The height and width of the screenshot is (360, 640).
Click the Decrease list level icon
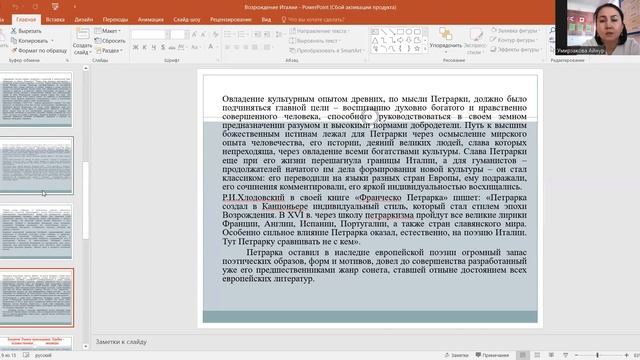pyautogui.click(x=257, y=35)
